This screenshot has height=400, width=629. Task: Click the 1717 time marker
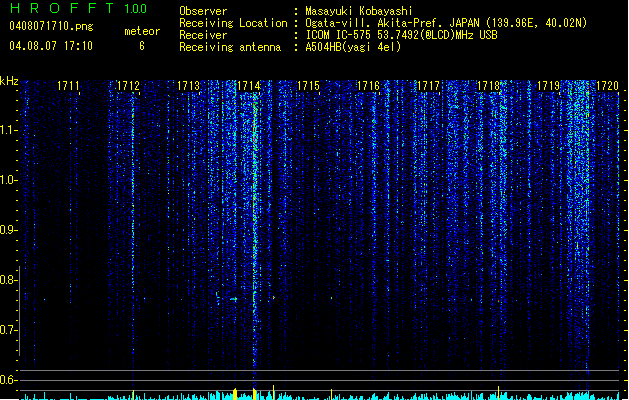click(x=428, y=86)
